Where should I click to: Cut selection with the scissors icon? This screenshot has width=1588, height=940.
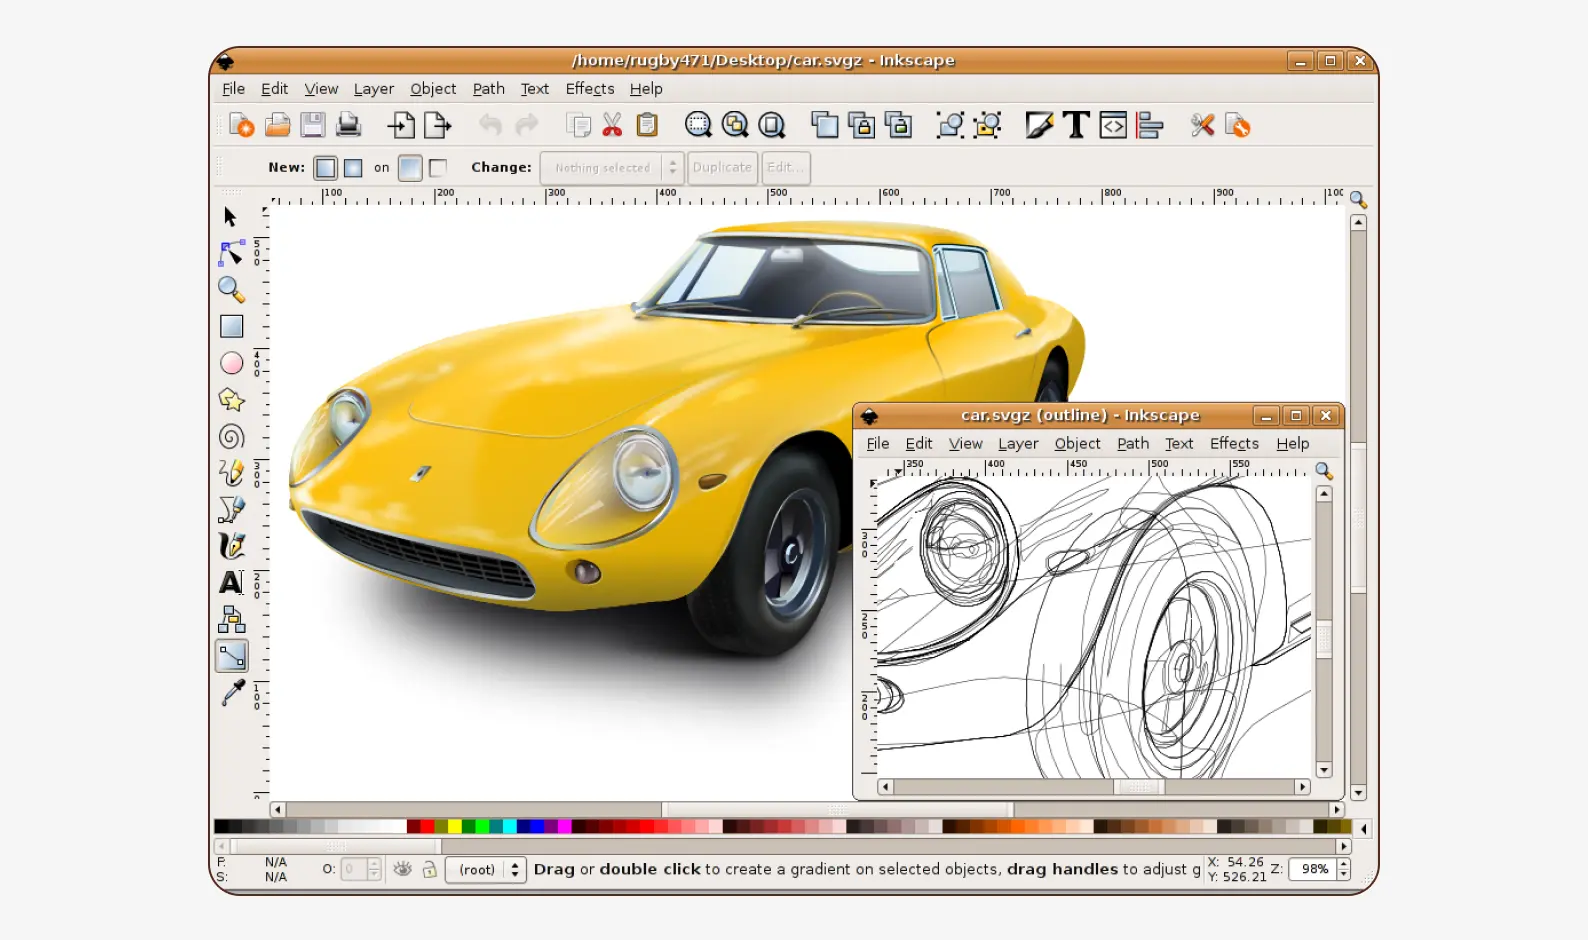tap(612, 125)
